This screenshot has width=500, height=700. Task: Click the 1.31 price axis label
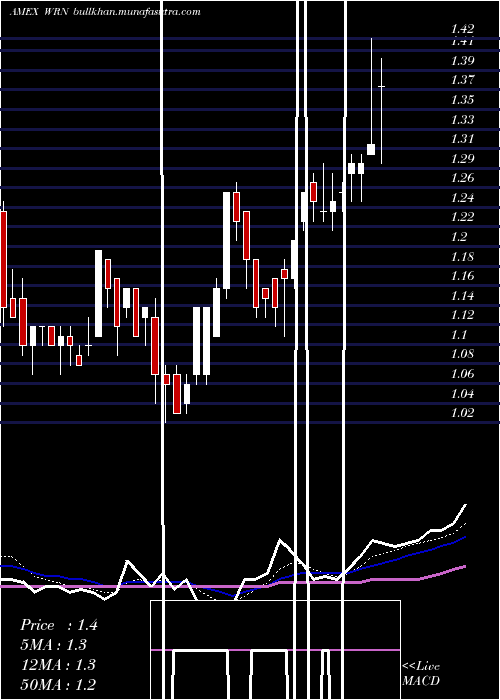(462, 139)
